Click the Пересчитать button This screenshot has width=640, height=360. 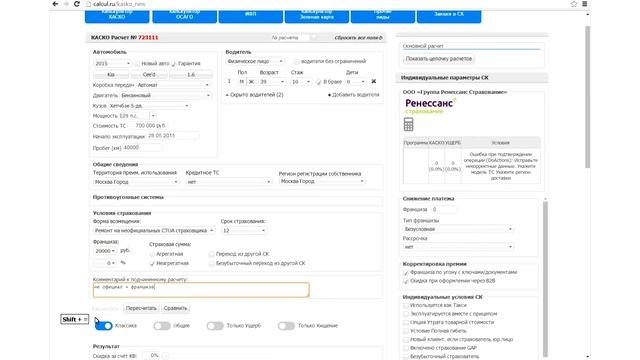point(141,308)
